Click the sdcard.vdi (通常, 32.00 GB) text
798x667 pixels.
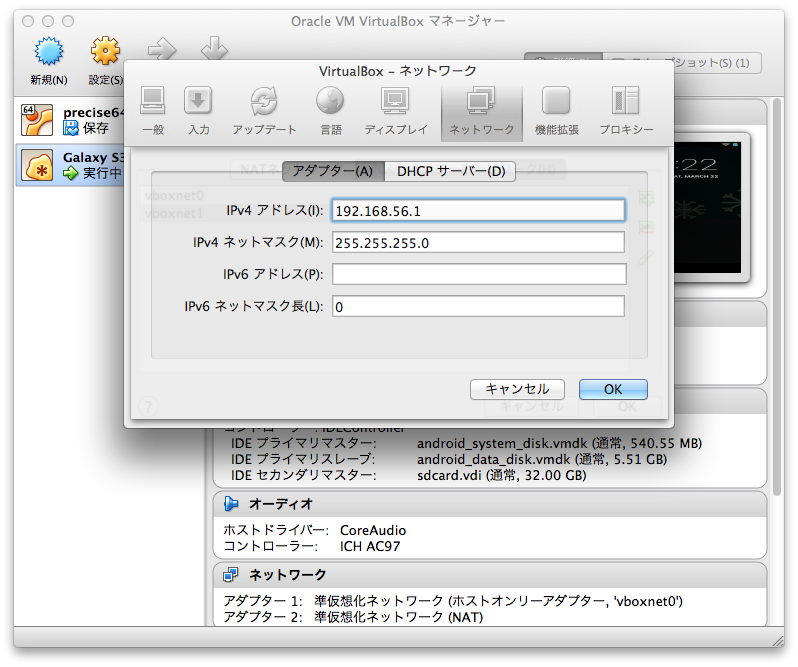501,475
